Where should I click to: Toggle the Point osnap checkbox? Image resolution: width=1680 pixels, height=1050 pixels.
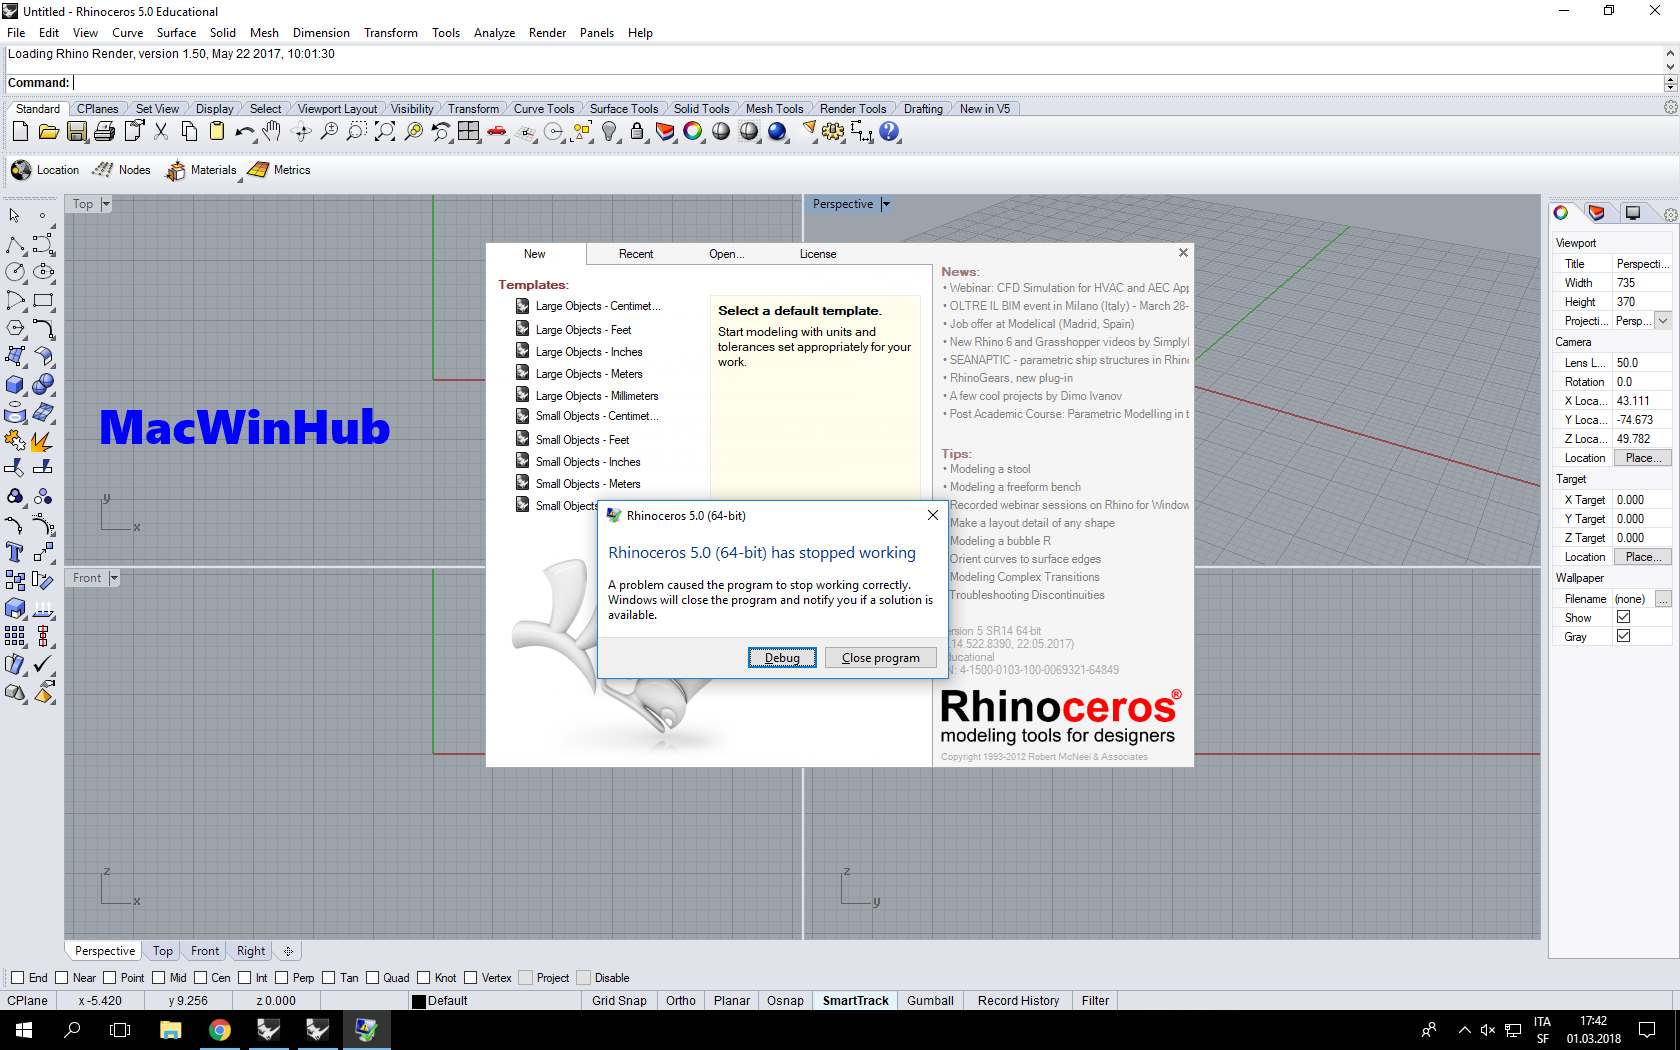pos(110,978)
